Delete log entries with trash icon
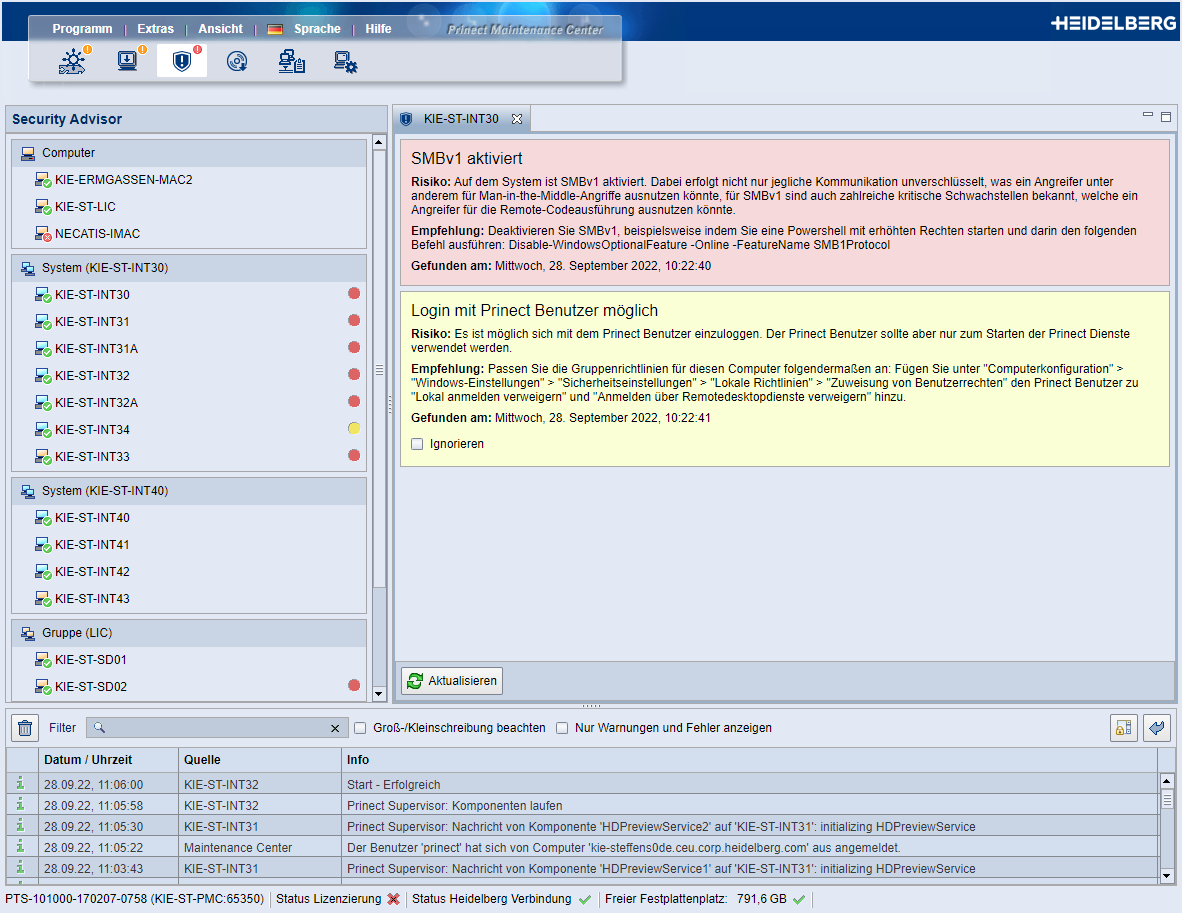 (x=25, y=728)
